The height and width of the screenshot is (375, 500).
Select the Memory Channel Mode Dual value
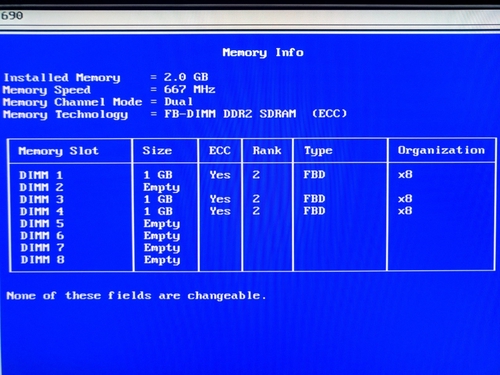pos(178,101)
